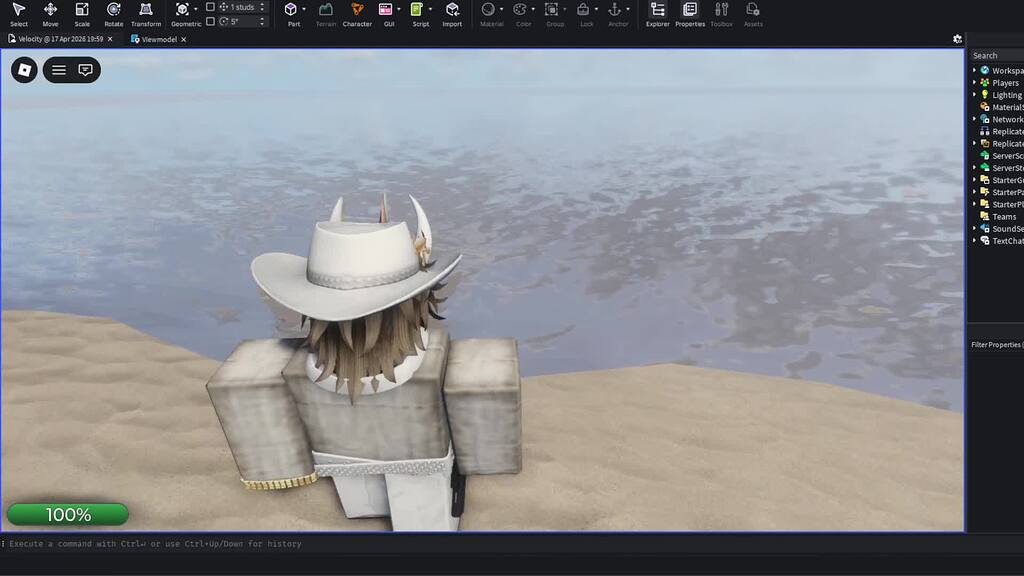Image resolution: width=1024 pixels, height=576 pixels.
Task: Choose the Scale tool
Action: [x=82, y=14]
